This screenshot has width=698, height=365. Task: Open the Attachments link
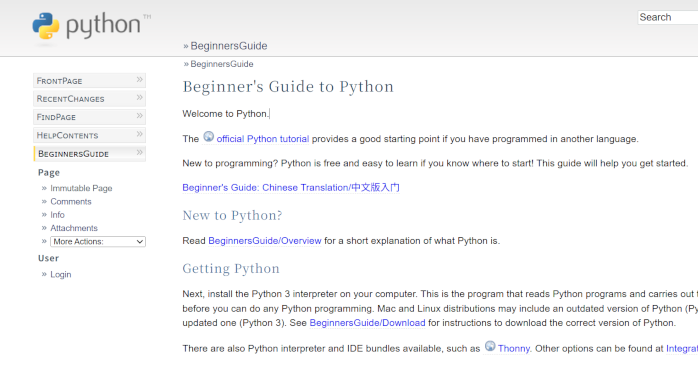point(74,228)
